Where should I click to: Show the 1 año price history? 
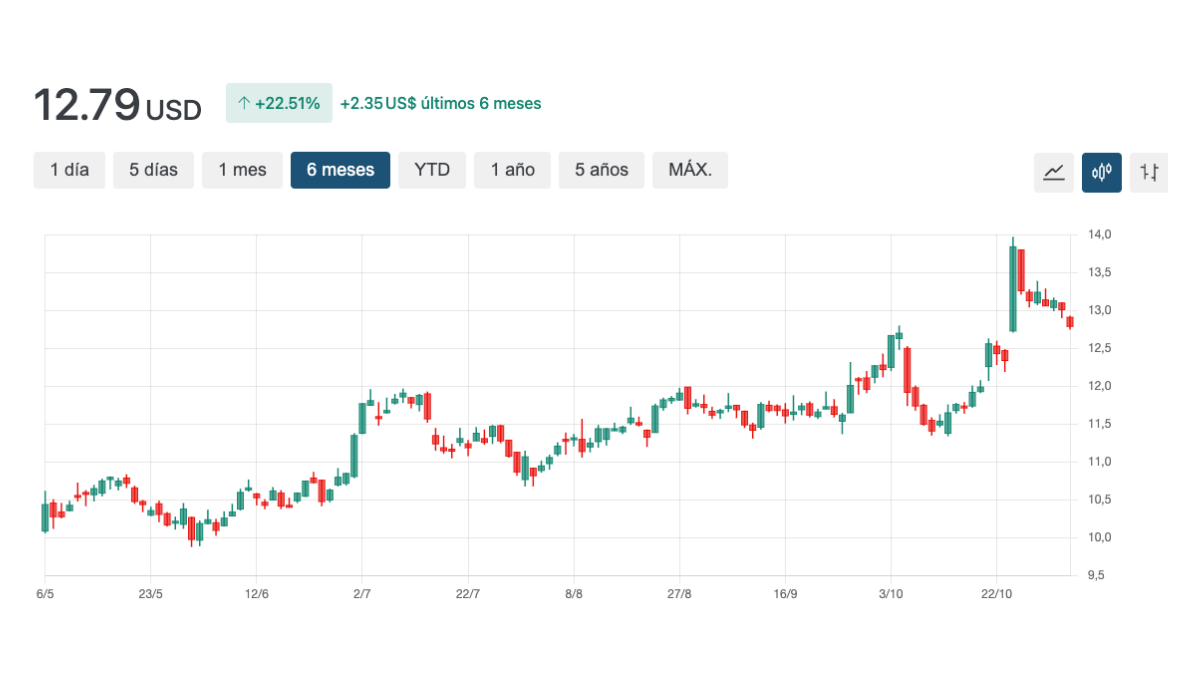(x=512, y=170)
